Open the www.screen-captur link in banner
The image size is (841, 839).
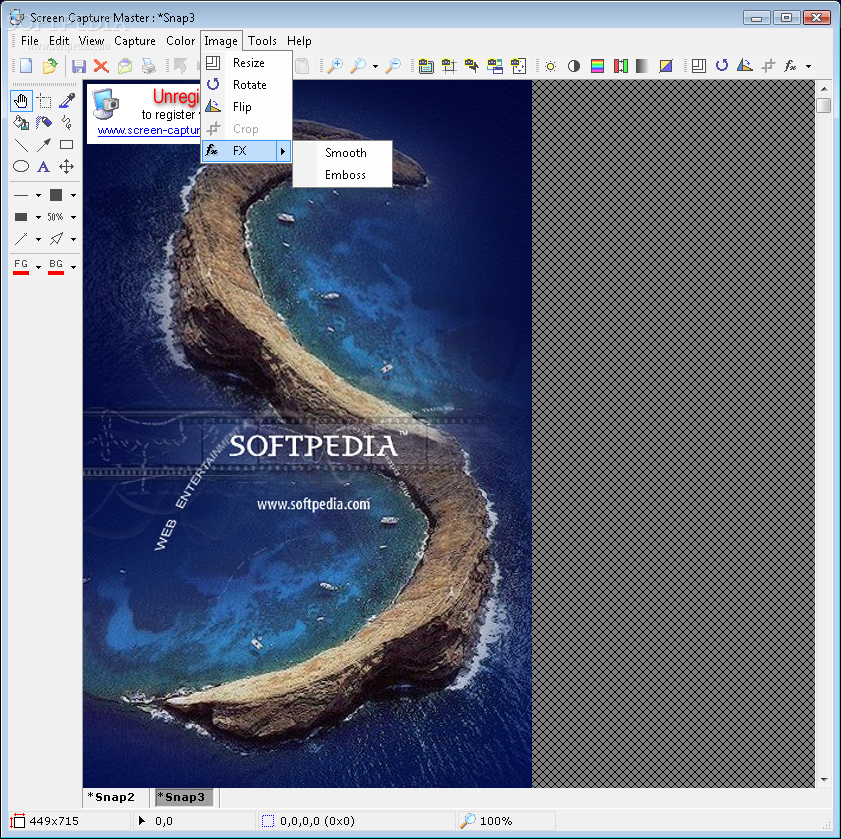tap(149, 130)
